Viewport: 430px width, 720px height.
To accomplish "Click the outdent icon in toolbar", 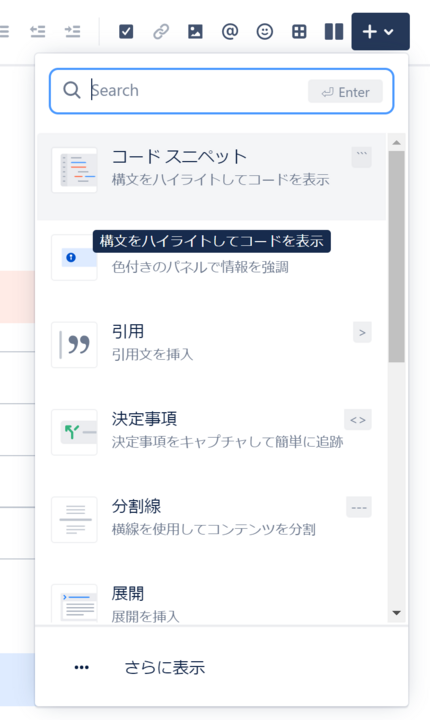I will 38,31.
